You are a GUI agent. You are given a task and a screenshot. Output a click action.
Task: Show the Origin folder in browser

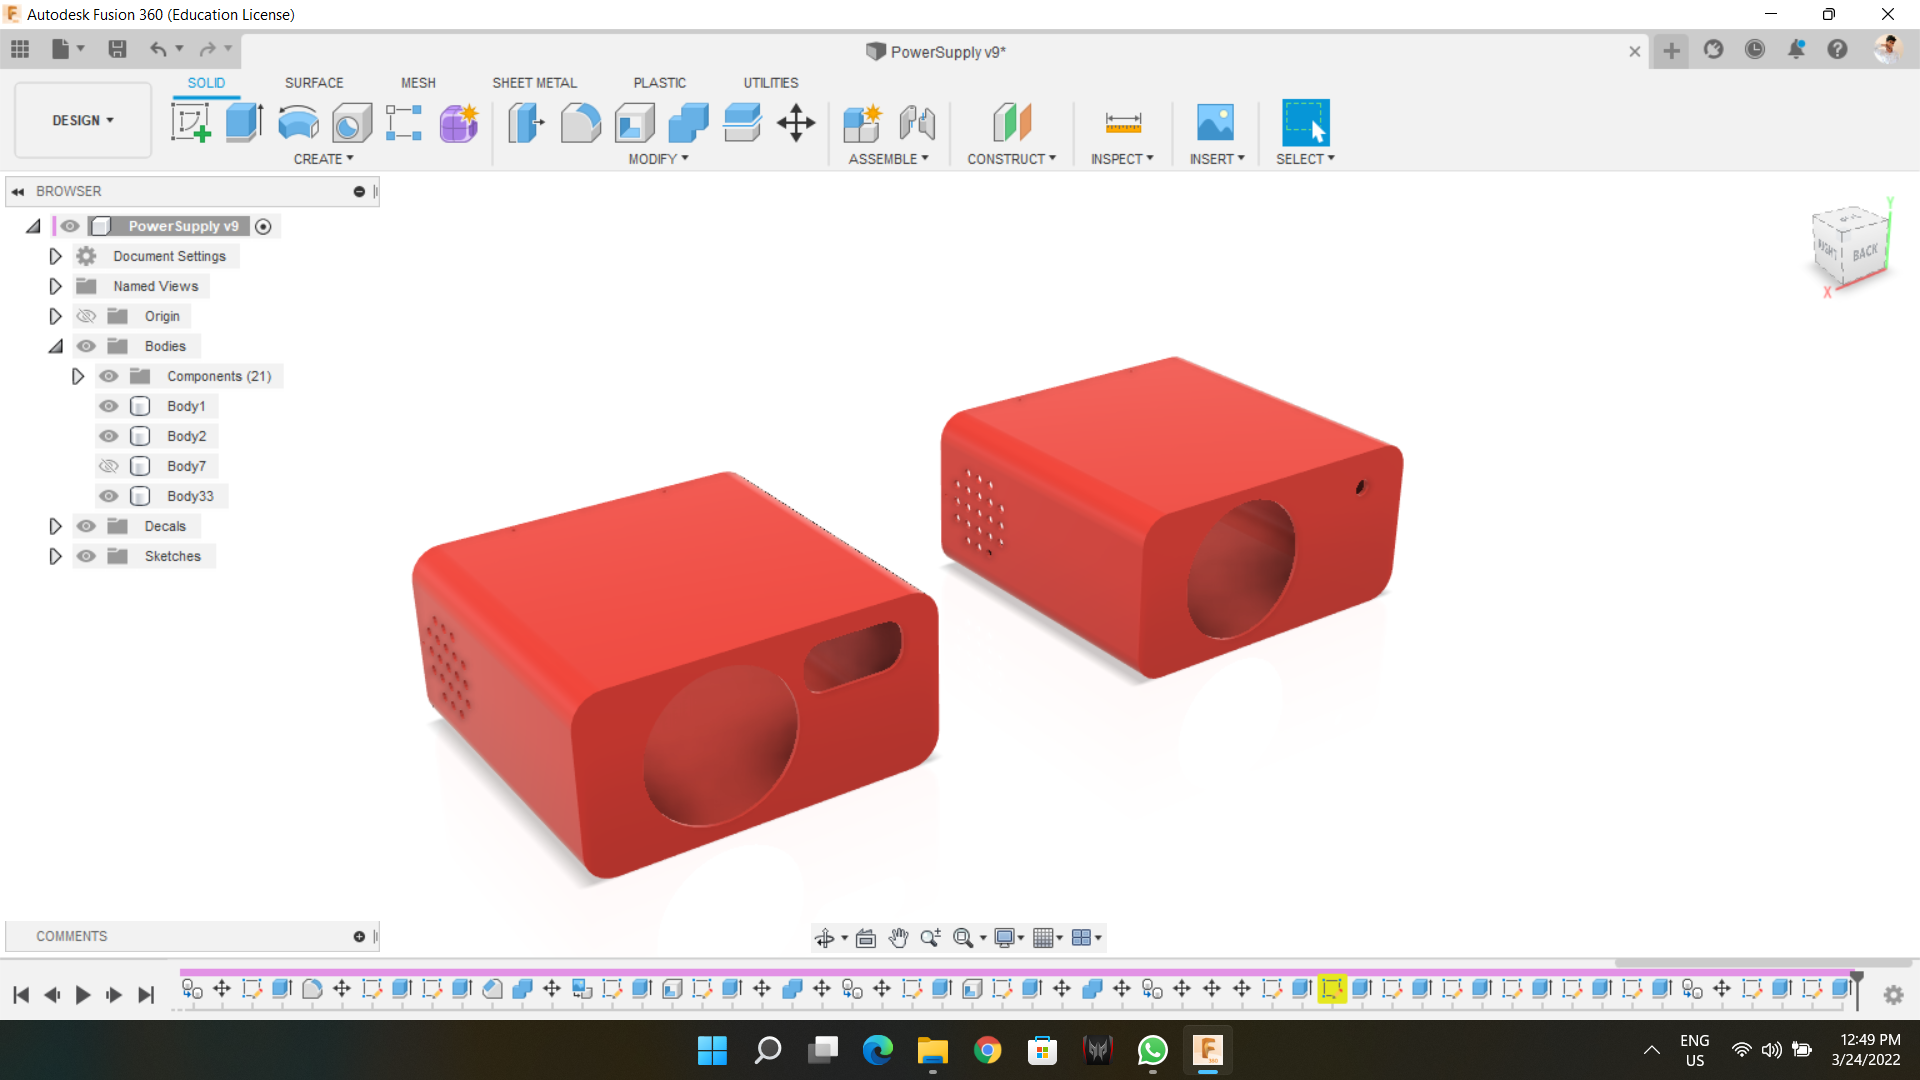[86, 315]
